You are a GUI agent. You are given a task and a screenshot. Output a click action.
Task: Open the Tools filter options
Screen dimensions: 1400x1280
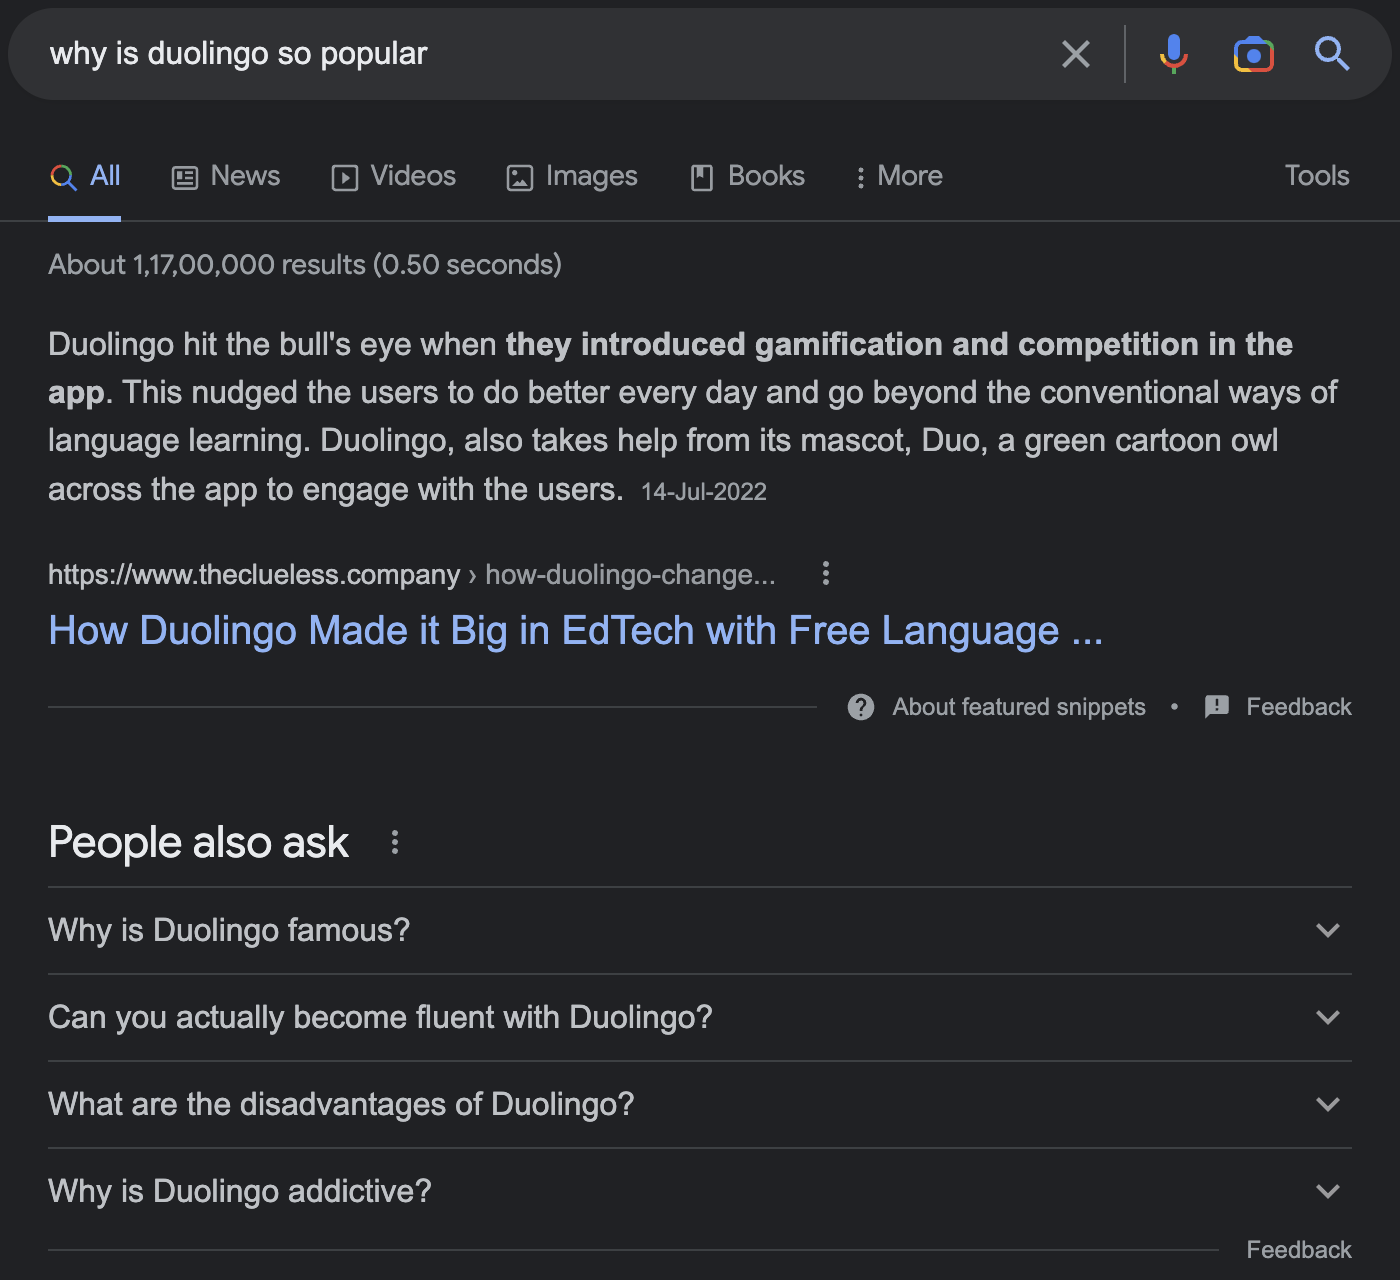(1317, 176)
